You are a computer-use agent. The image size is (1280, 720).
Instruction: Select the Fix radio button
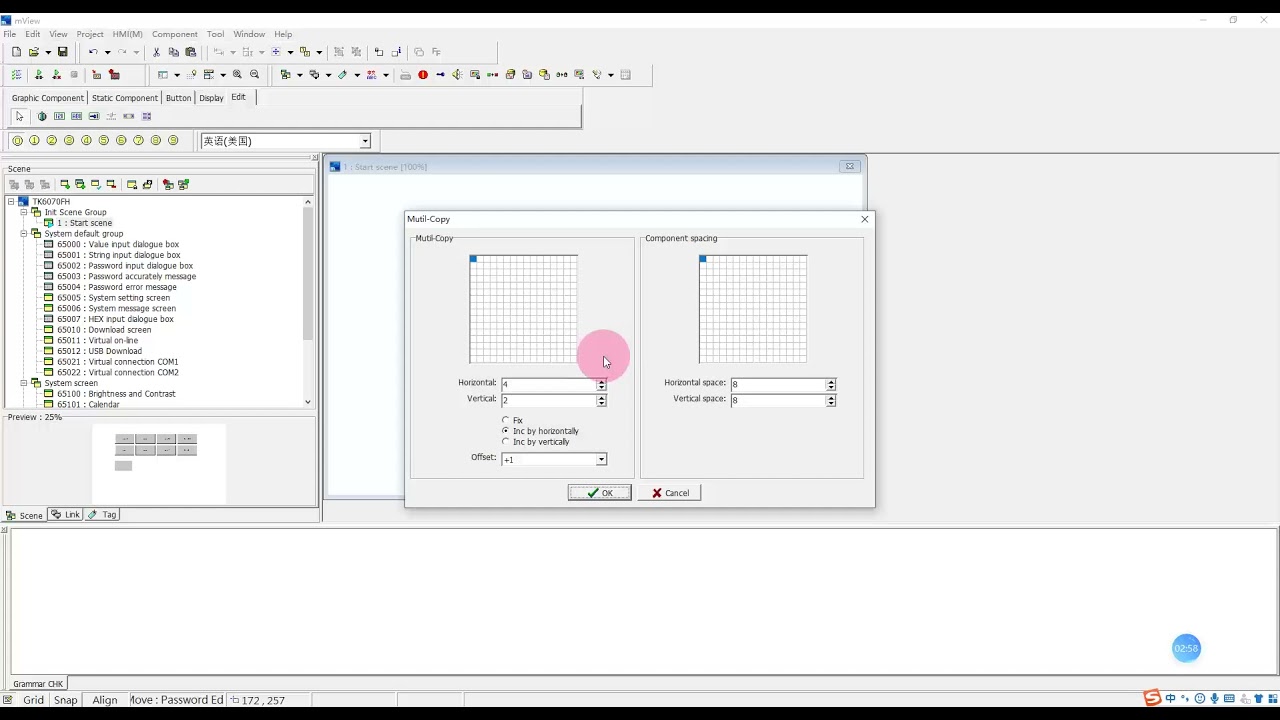point(506,420)
